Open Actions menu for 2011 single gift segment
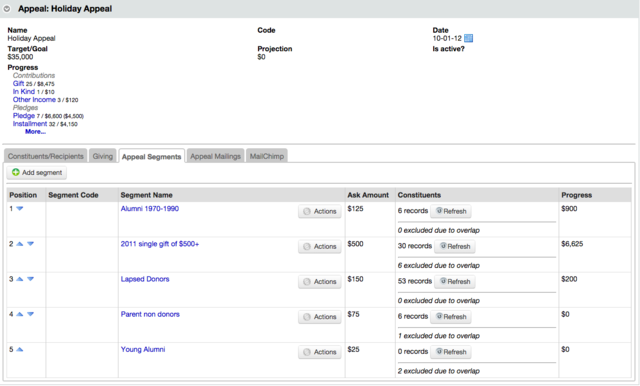640x386 pixels. pyautogui.click(x=320, y=246)
